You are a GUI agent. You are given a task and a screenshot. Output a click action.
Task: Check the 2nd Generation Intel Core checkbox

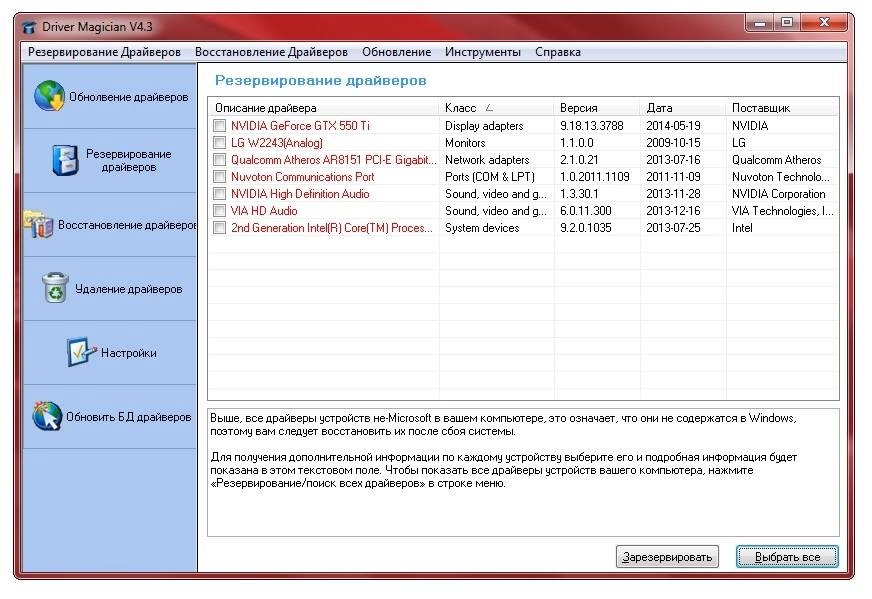[x=220, y=227]
